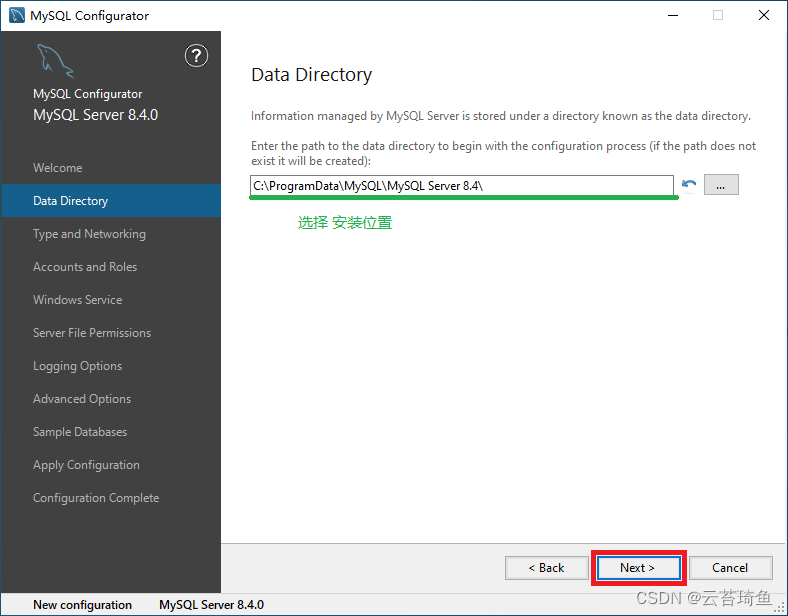
Task: Open the Advanced Options step
Action: tap(111, 399)
